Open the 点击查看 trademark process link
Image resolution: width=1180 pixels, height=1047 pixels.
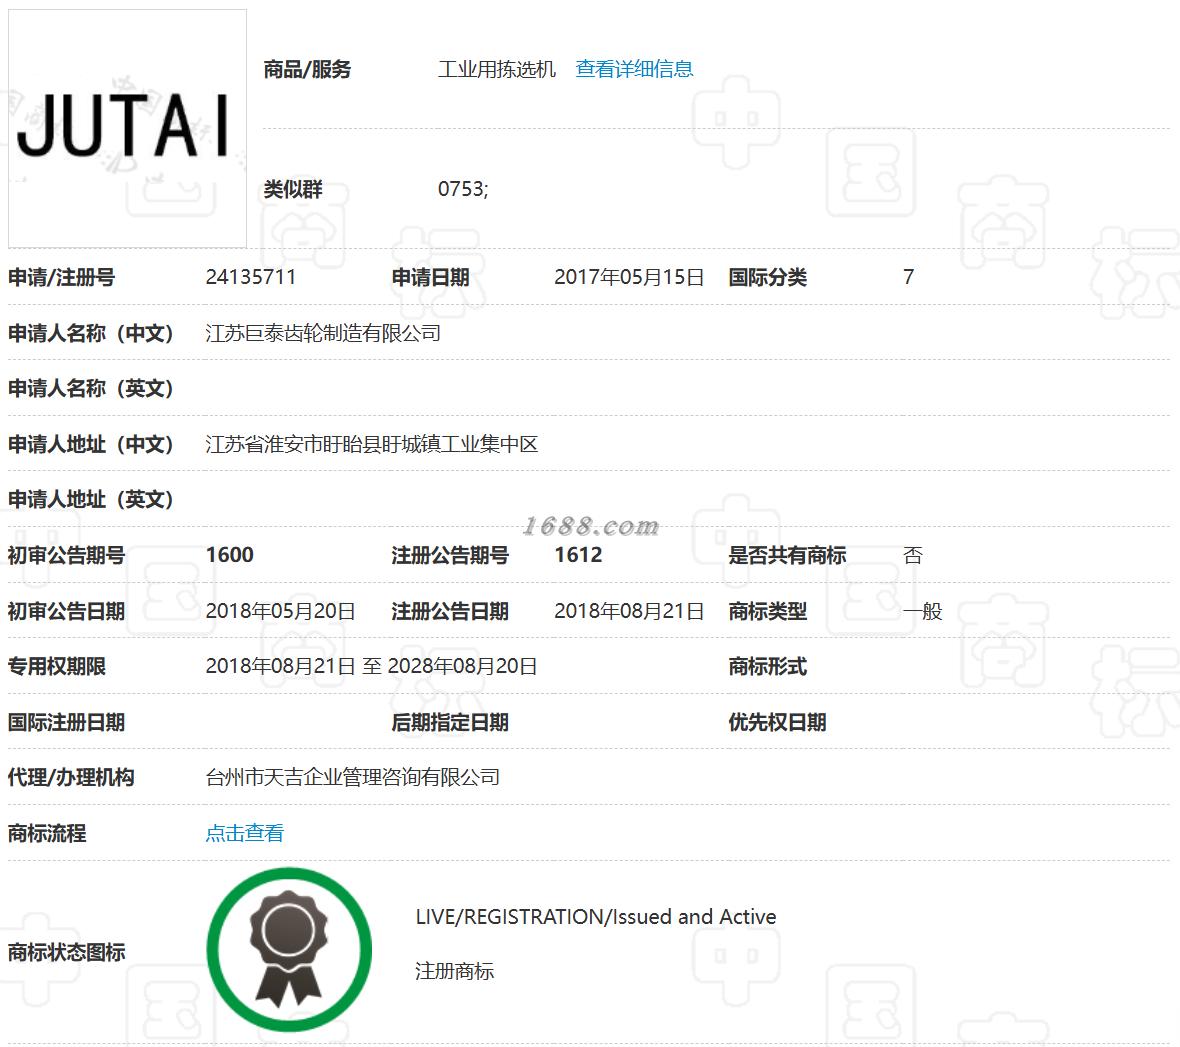(x=245, y=833)
